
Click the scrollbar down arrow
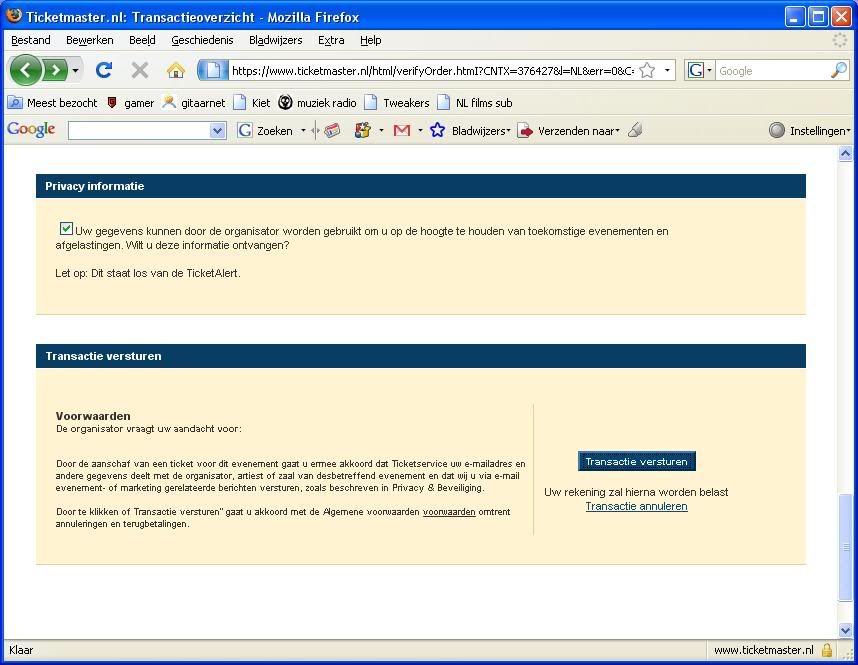(845, 630)
